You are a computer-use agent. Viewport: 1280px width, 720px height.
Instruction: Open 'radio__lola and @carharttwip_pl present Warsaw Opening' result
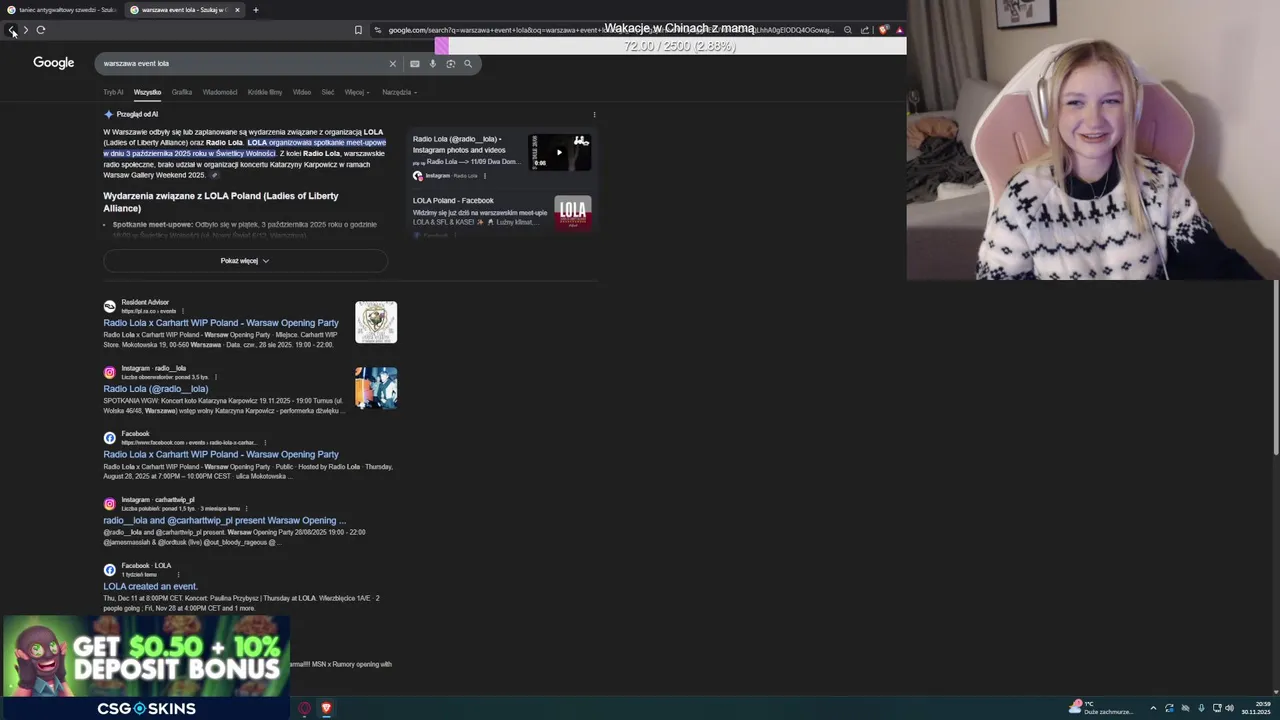coord(224,520)
